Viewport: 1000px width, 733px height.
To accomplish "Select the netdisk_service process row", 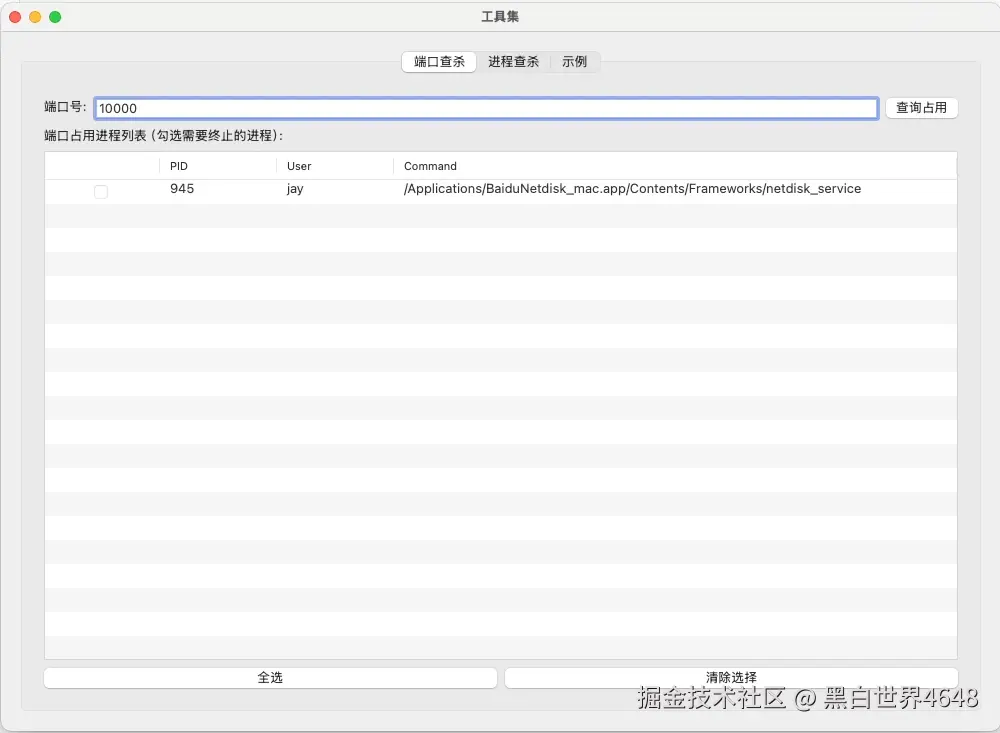I will tap(600, 189).
